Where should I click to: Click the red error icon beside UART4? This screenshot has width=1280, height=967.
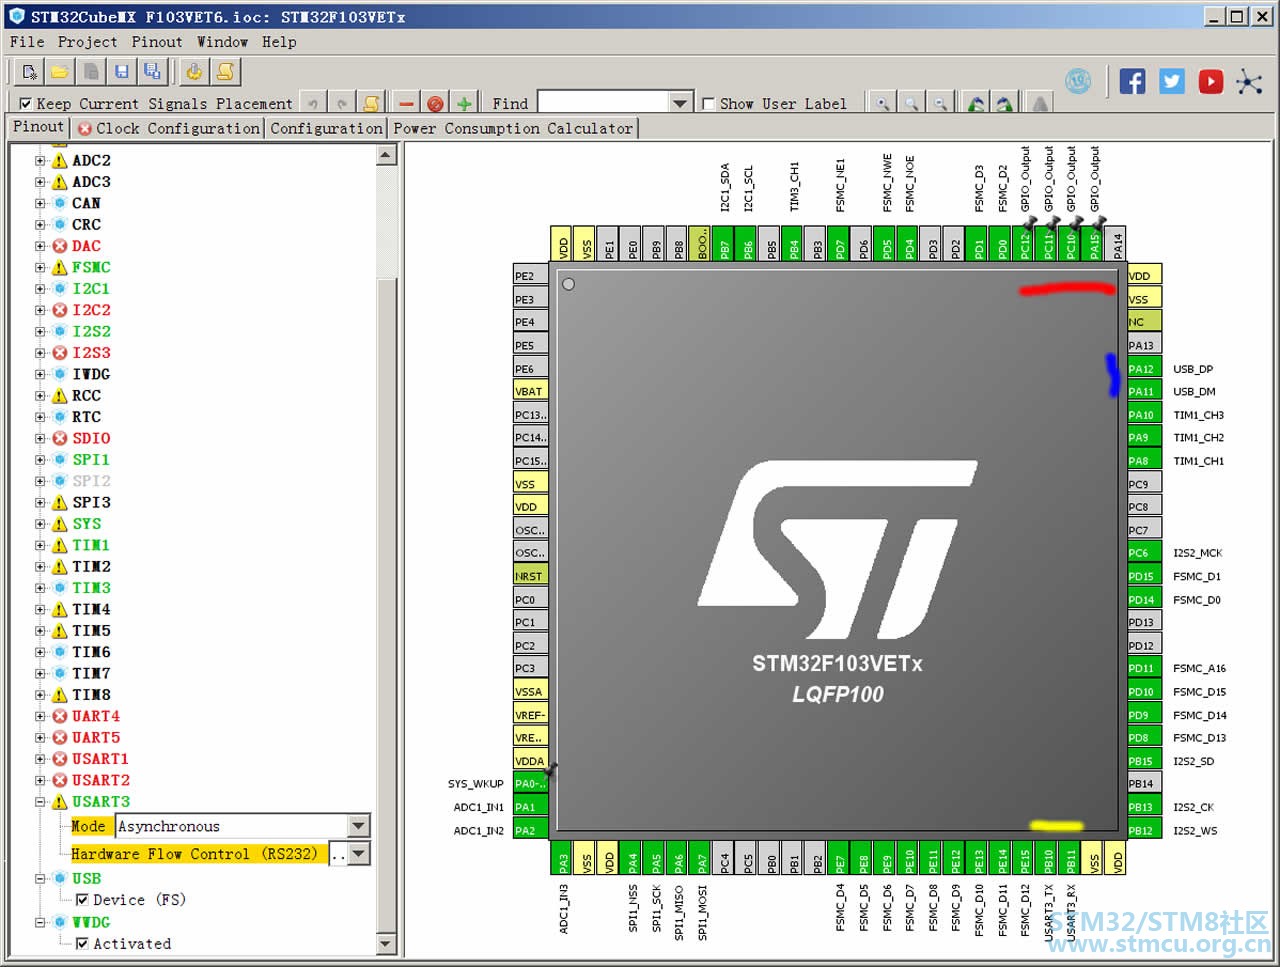(x=60, y=716)
